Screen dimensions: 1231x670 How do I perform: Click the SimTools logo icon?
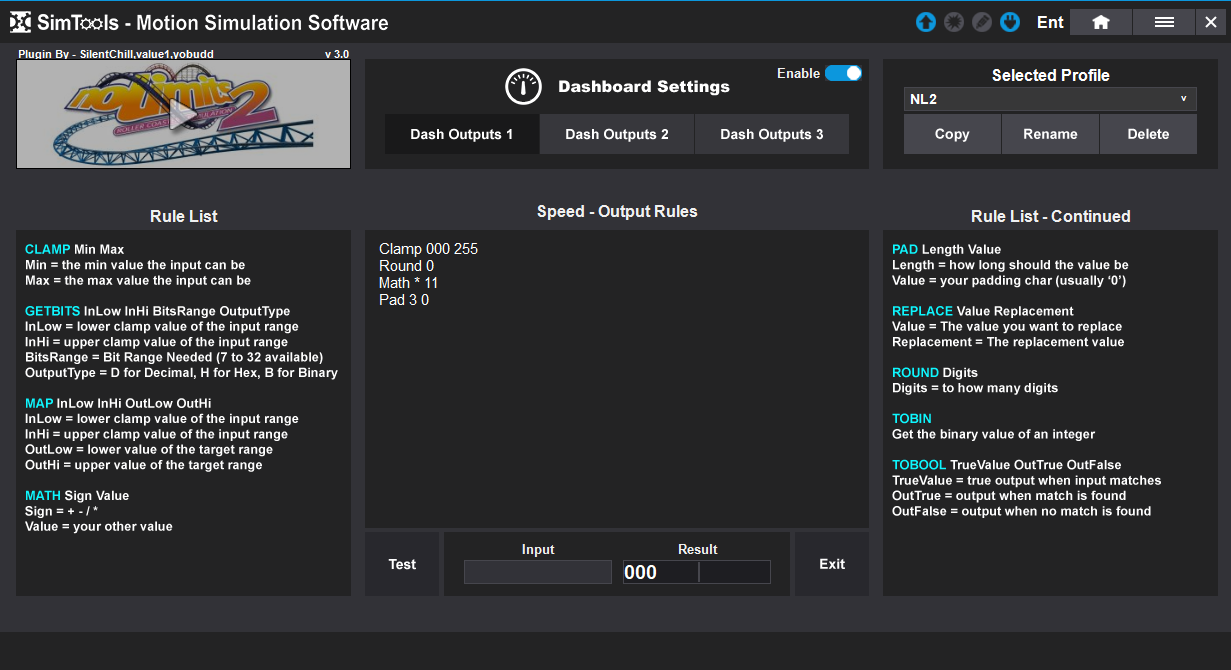[x=20, y=22]
